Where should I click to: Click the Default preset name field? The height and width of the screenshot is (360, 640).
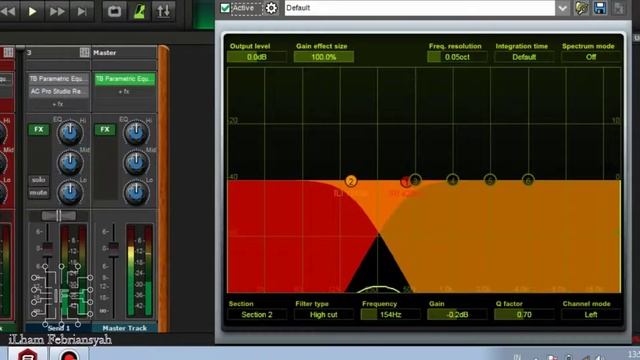[x=420, y=8]
